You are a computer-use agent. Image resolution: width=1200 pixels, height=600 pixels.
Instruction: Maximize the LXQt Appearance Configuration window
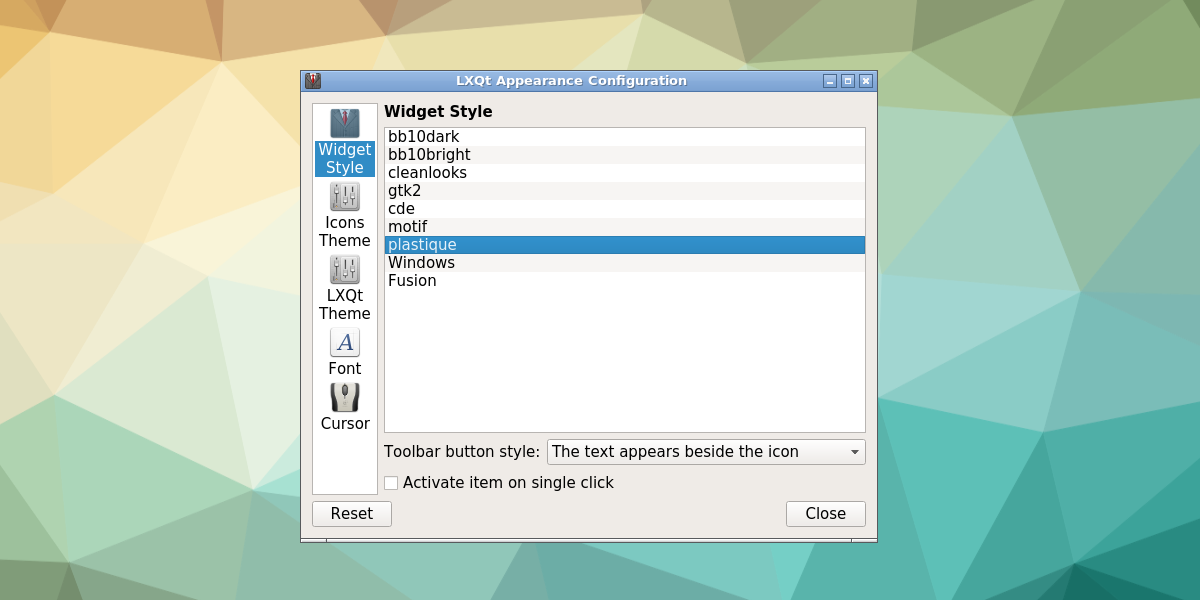(x=848, y=81)
